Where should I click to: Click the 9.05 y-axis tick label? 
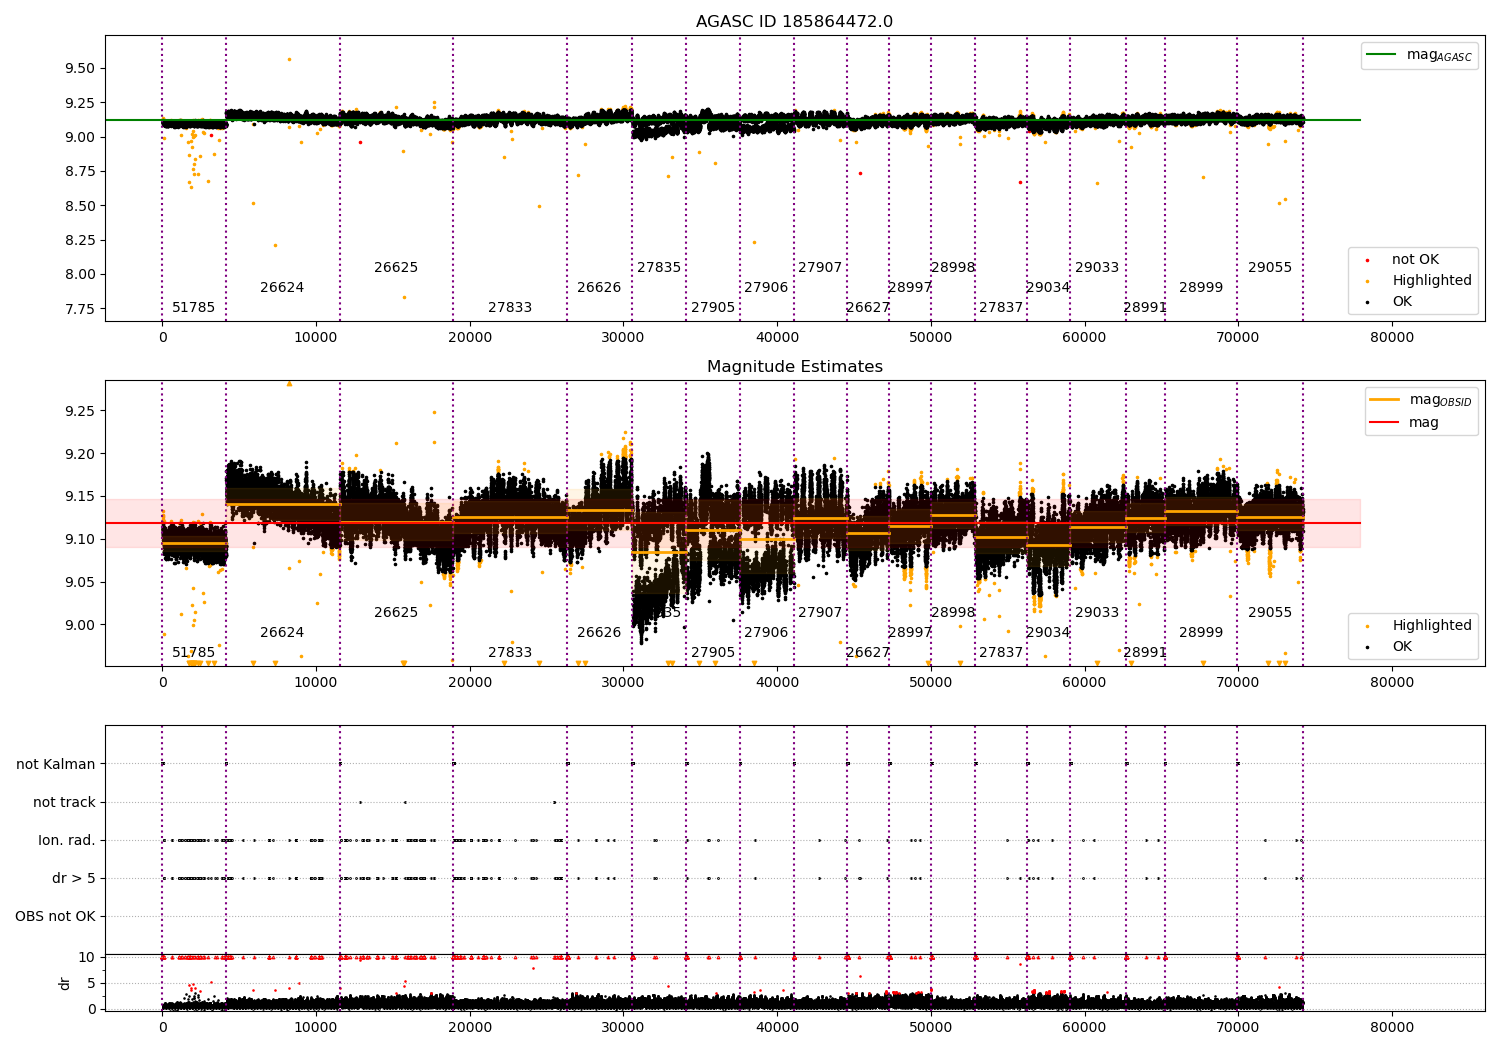[80, 583]
